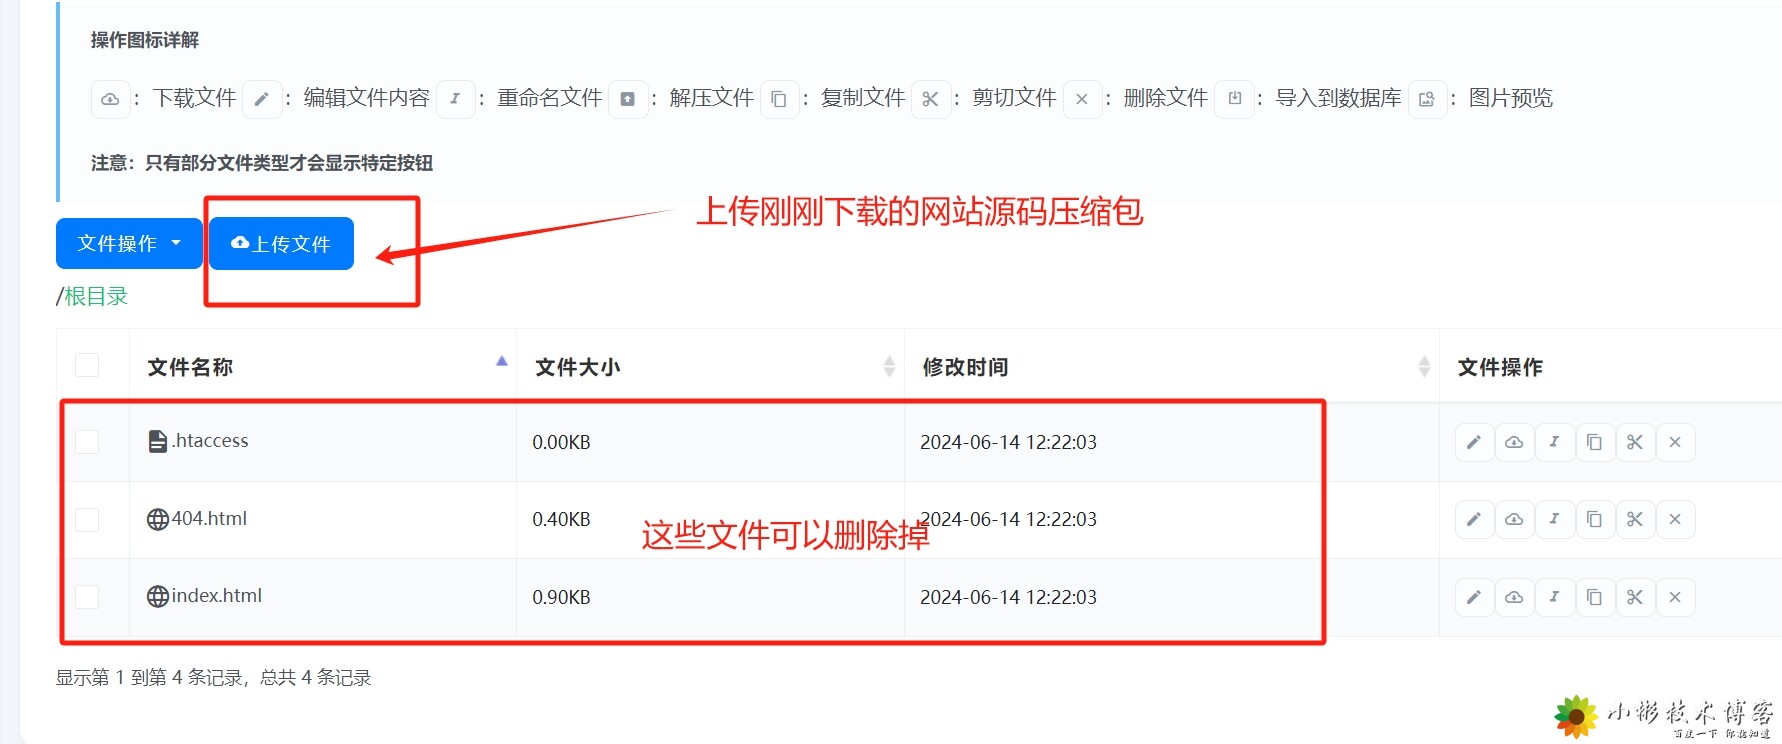The image size is (1782, 744).
Task: Cut the .htaccess file
Action: (x=1635, y=442)
